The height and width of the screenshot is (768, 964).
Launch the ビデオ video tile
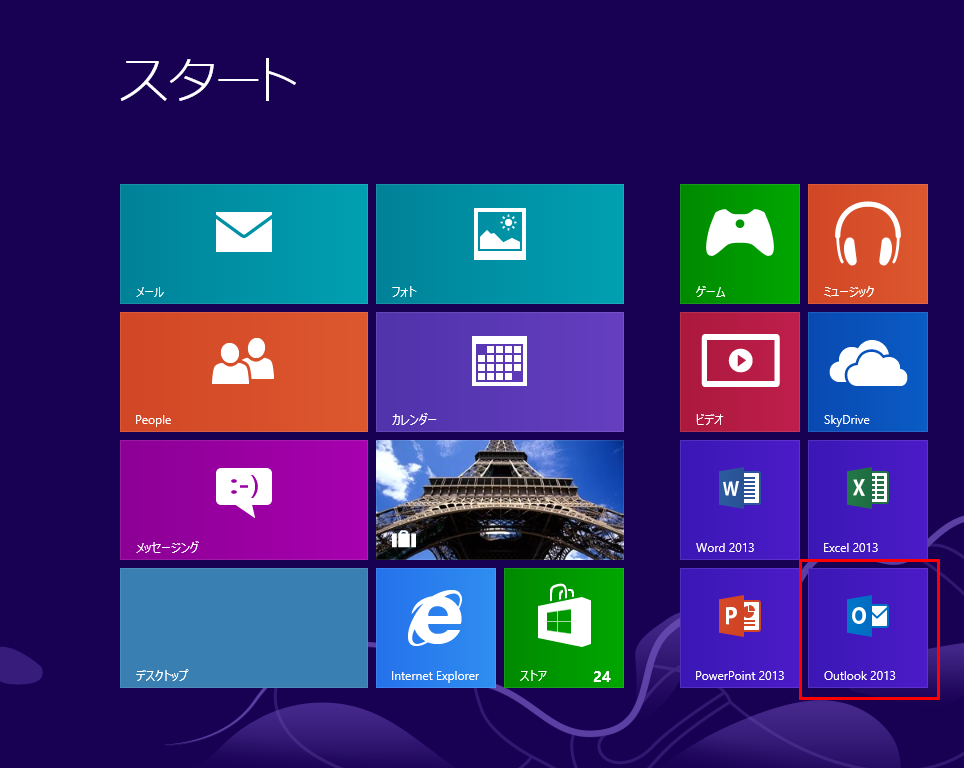click(740, 372)
